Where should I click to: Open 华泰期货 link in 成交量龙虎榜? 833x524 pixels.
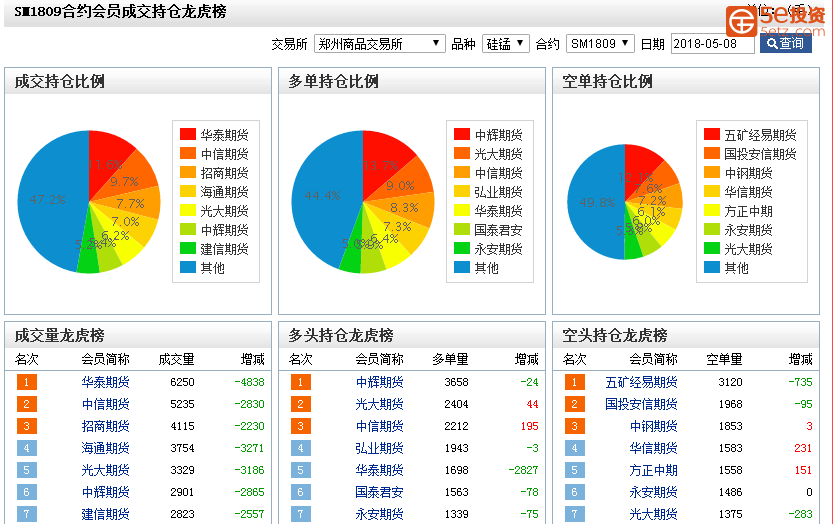click(105, 382)
